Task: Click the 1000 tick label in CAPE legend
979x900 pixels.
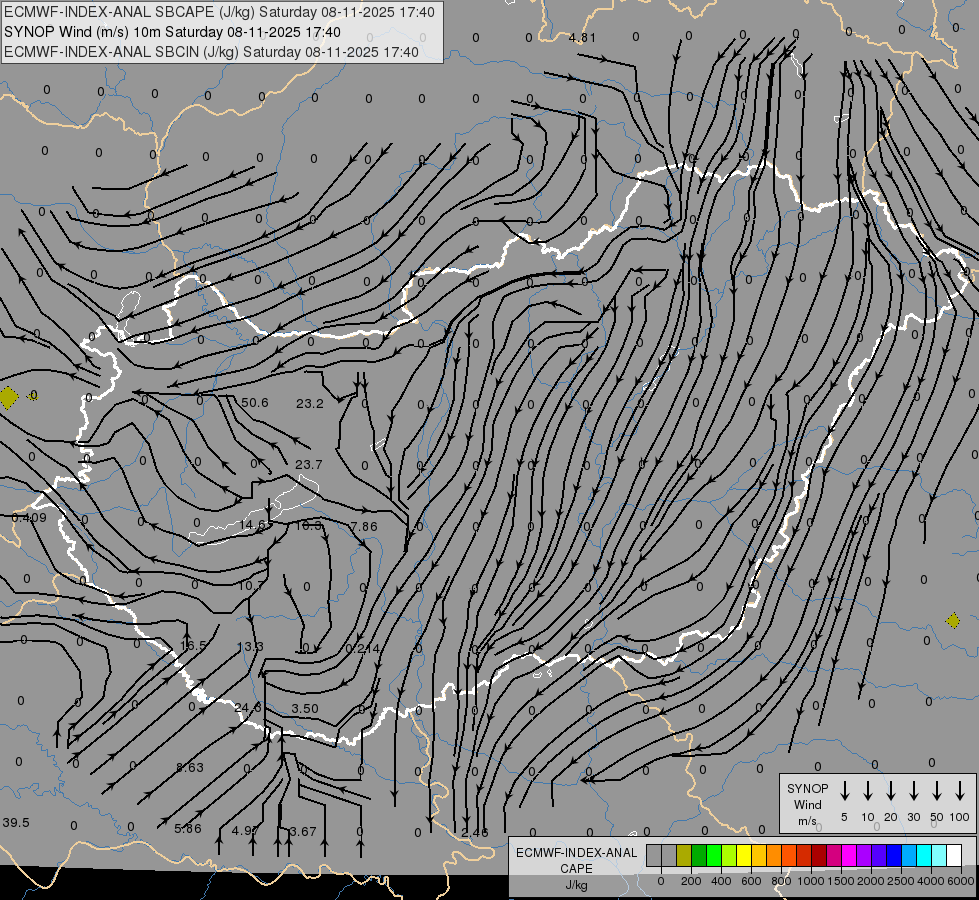Action: [811, 881]
